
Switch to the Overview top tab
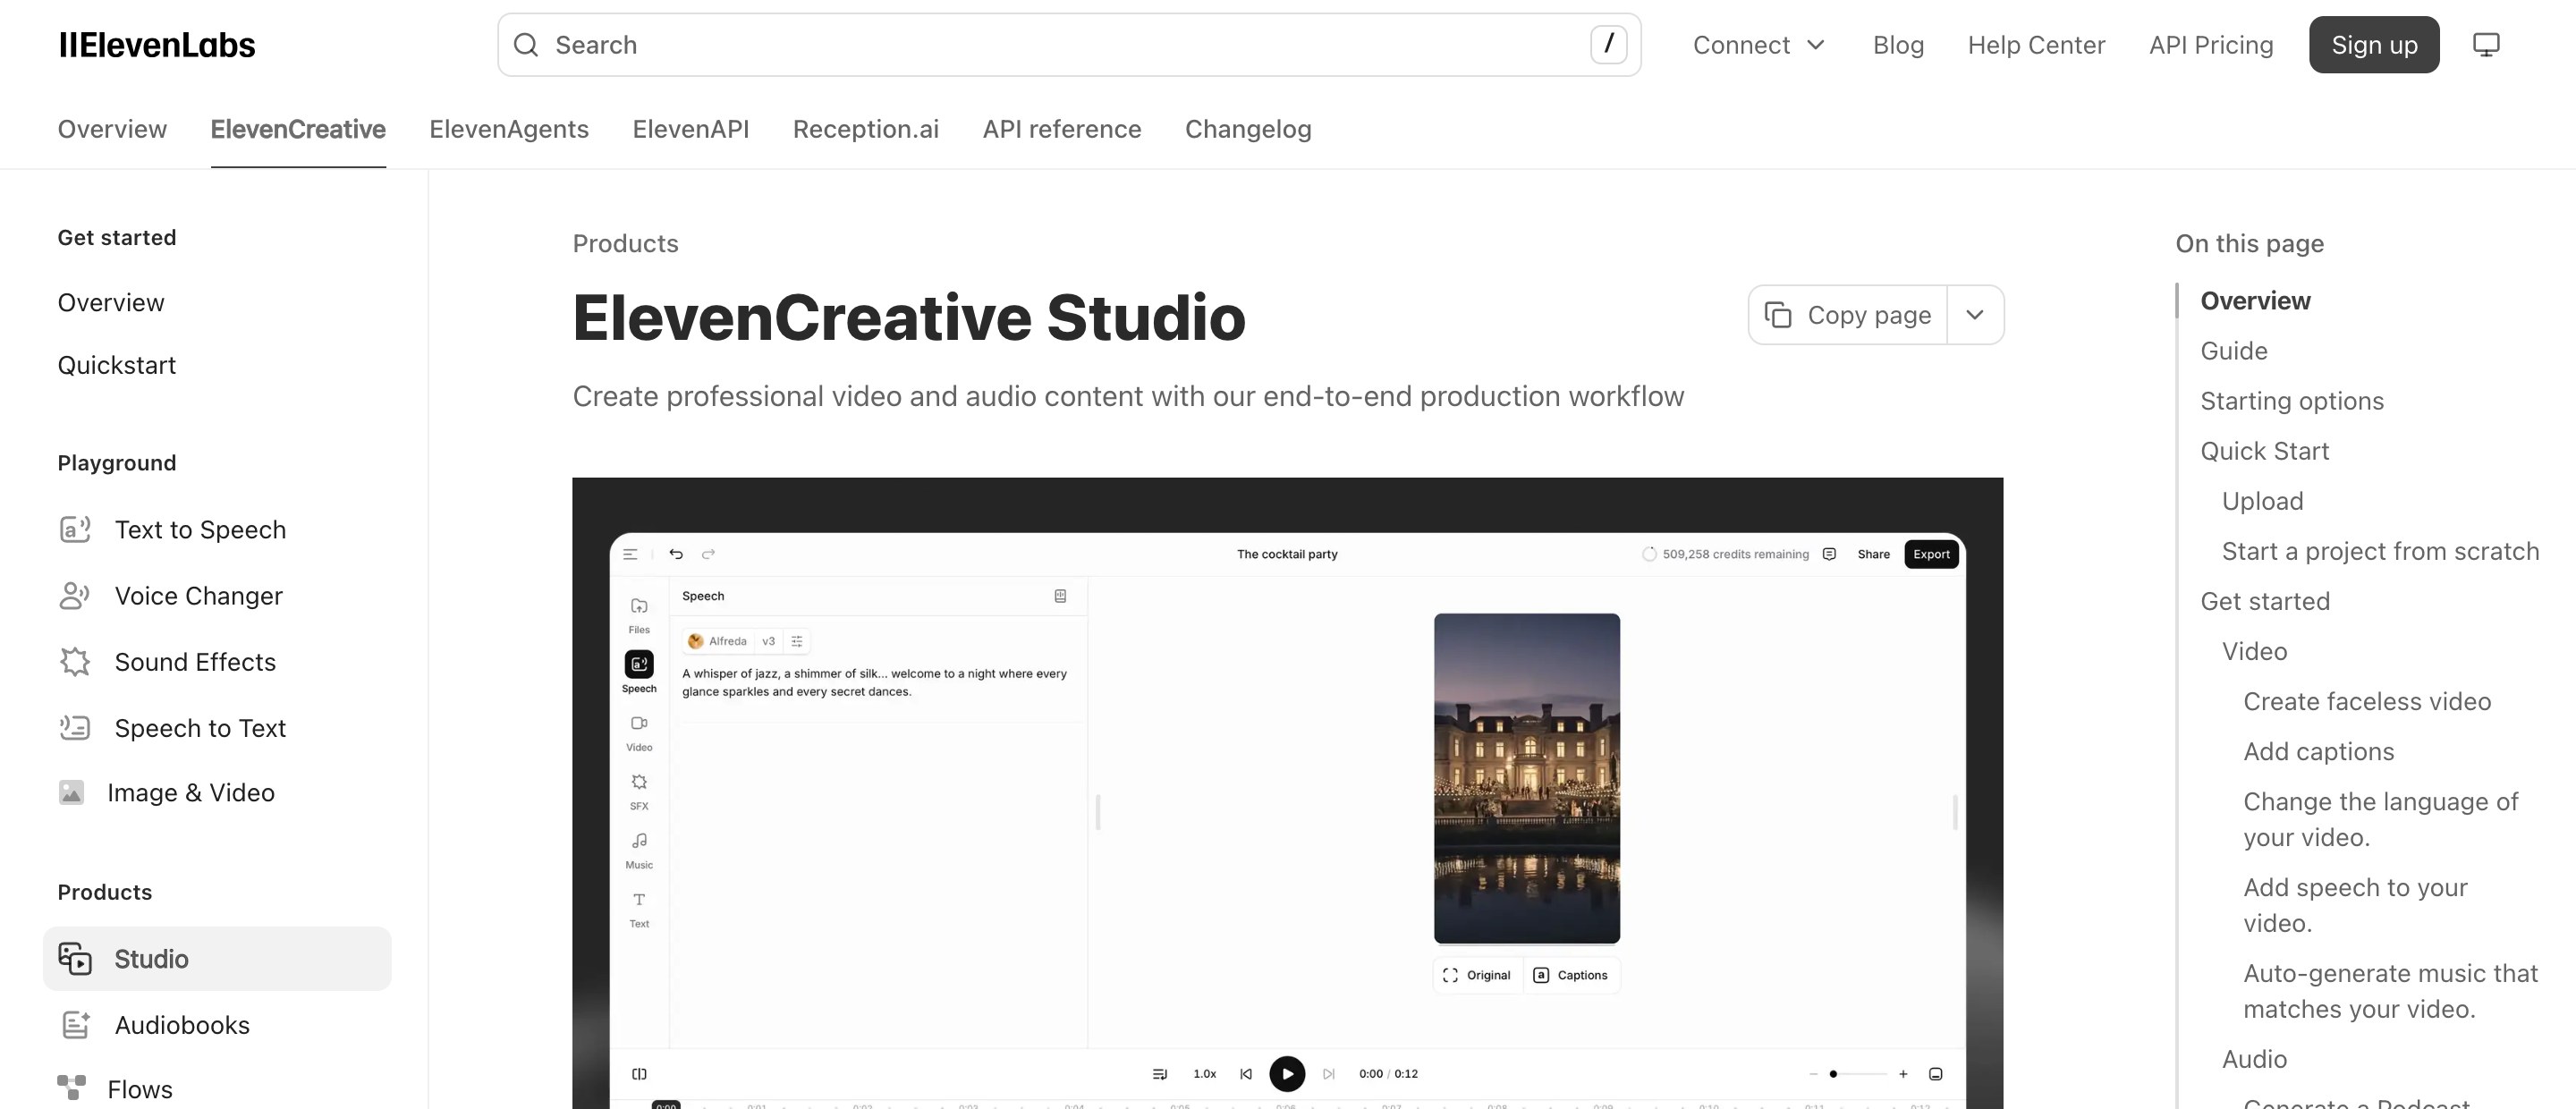112,129
